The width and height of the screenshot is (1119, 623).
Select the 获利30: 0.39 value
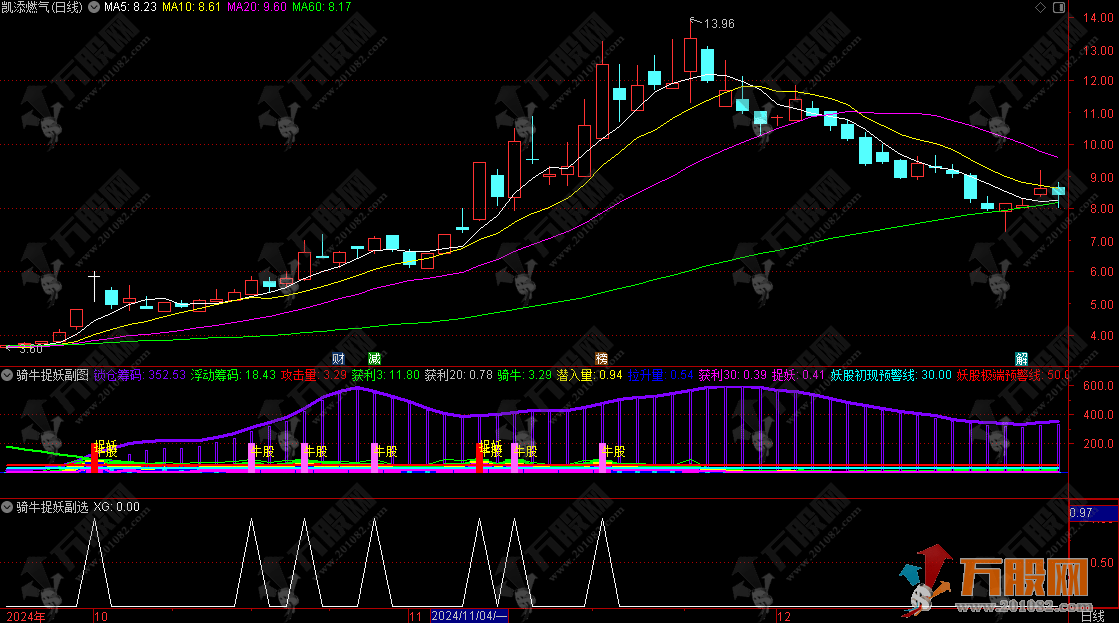(733, 375)
